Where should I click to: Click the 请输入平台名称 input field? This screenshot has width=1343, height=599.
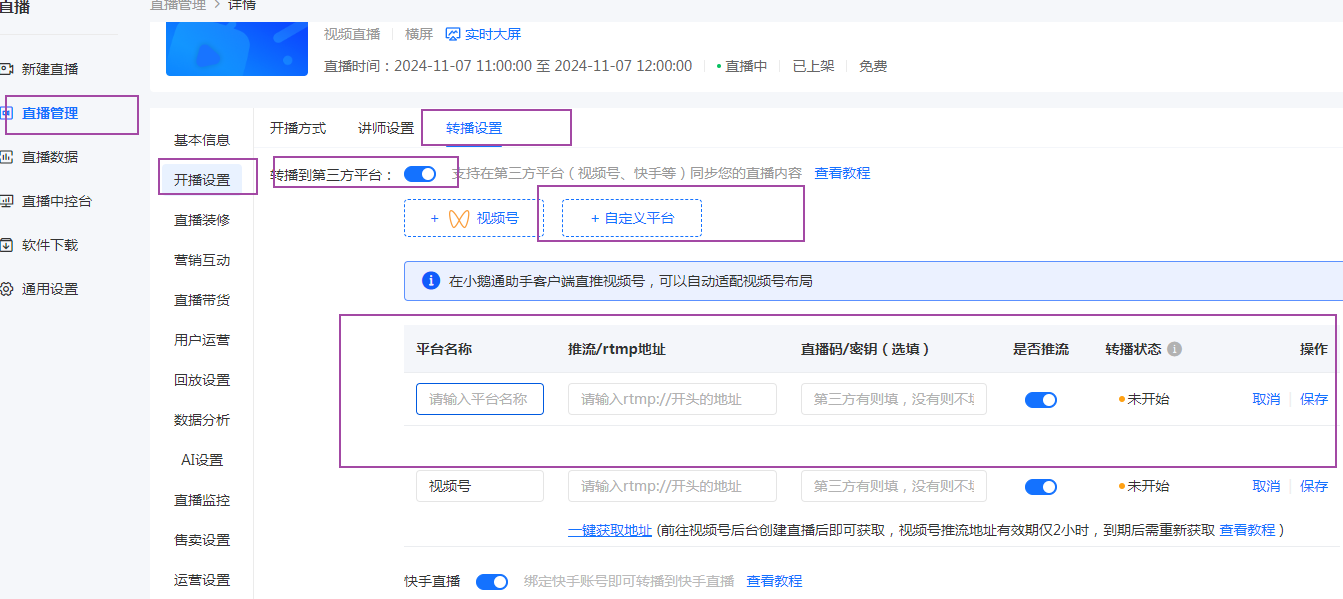479,398
